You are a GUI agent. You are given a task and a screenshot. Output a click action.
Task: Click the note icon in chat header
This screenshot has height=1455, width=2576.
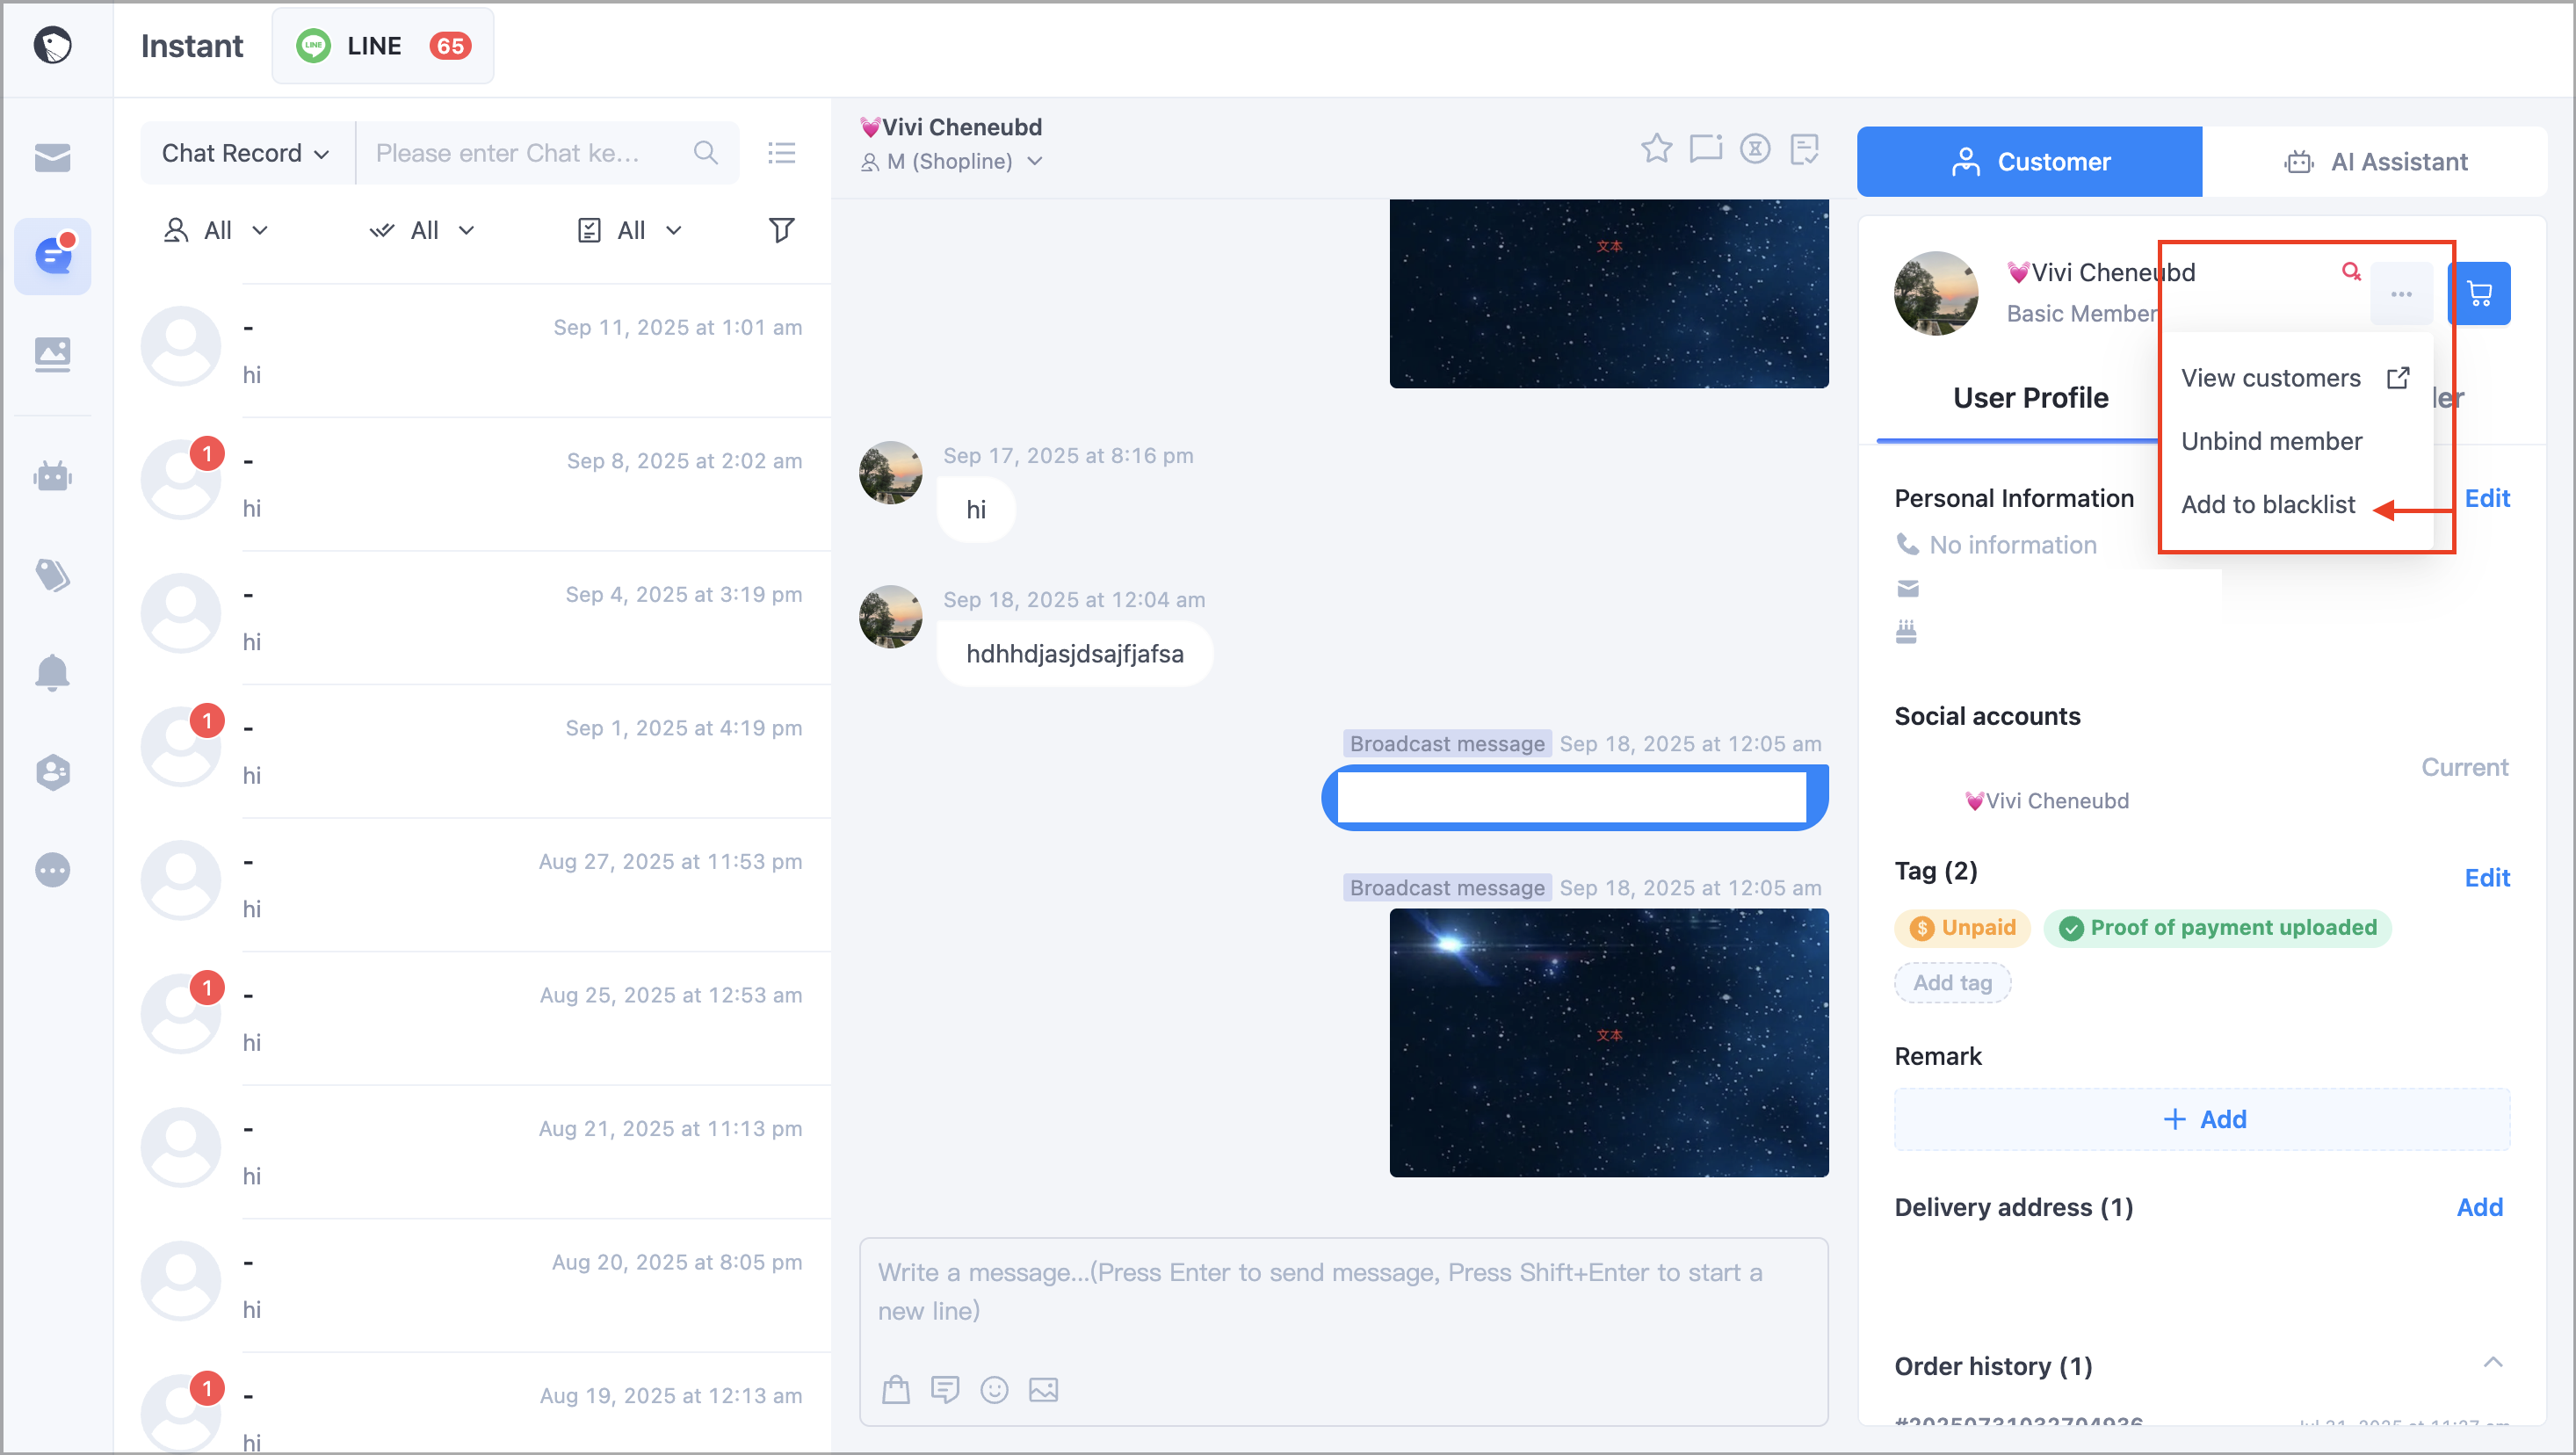coord(1804,149)
